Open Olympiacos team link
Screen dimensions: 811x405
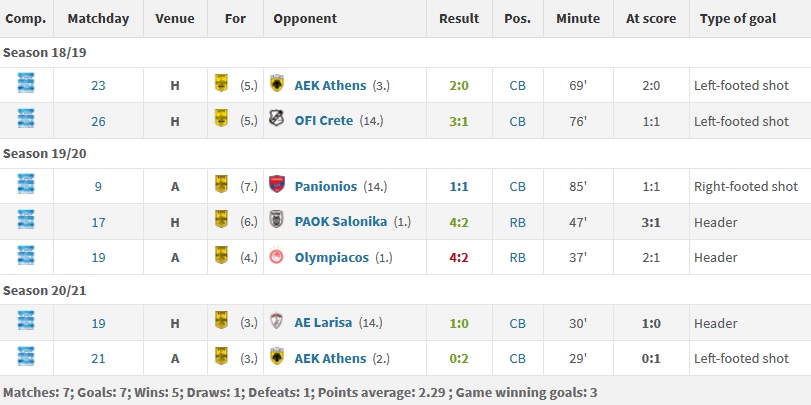point(332,258)
